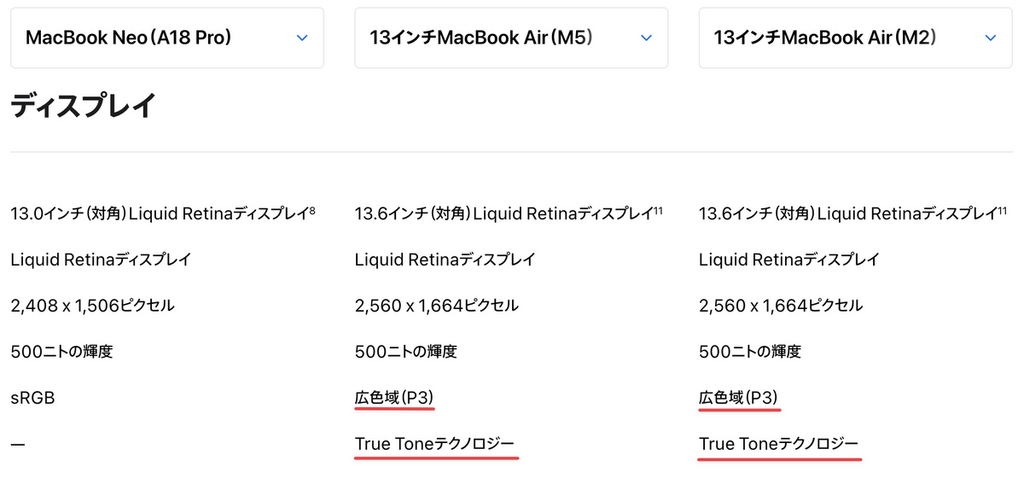
Task: Click footnote 8 beside the 13.0インチ display text
Action: pos(312,210)
